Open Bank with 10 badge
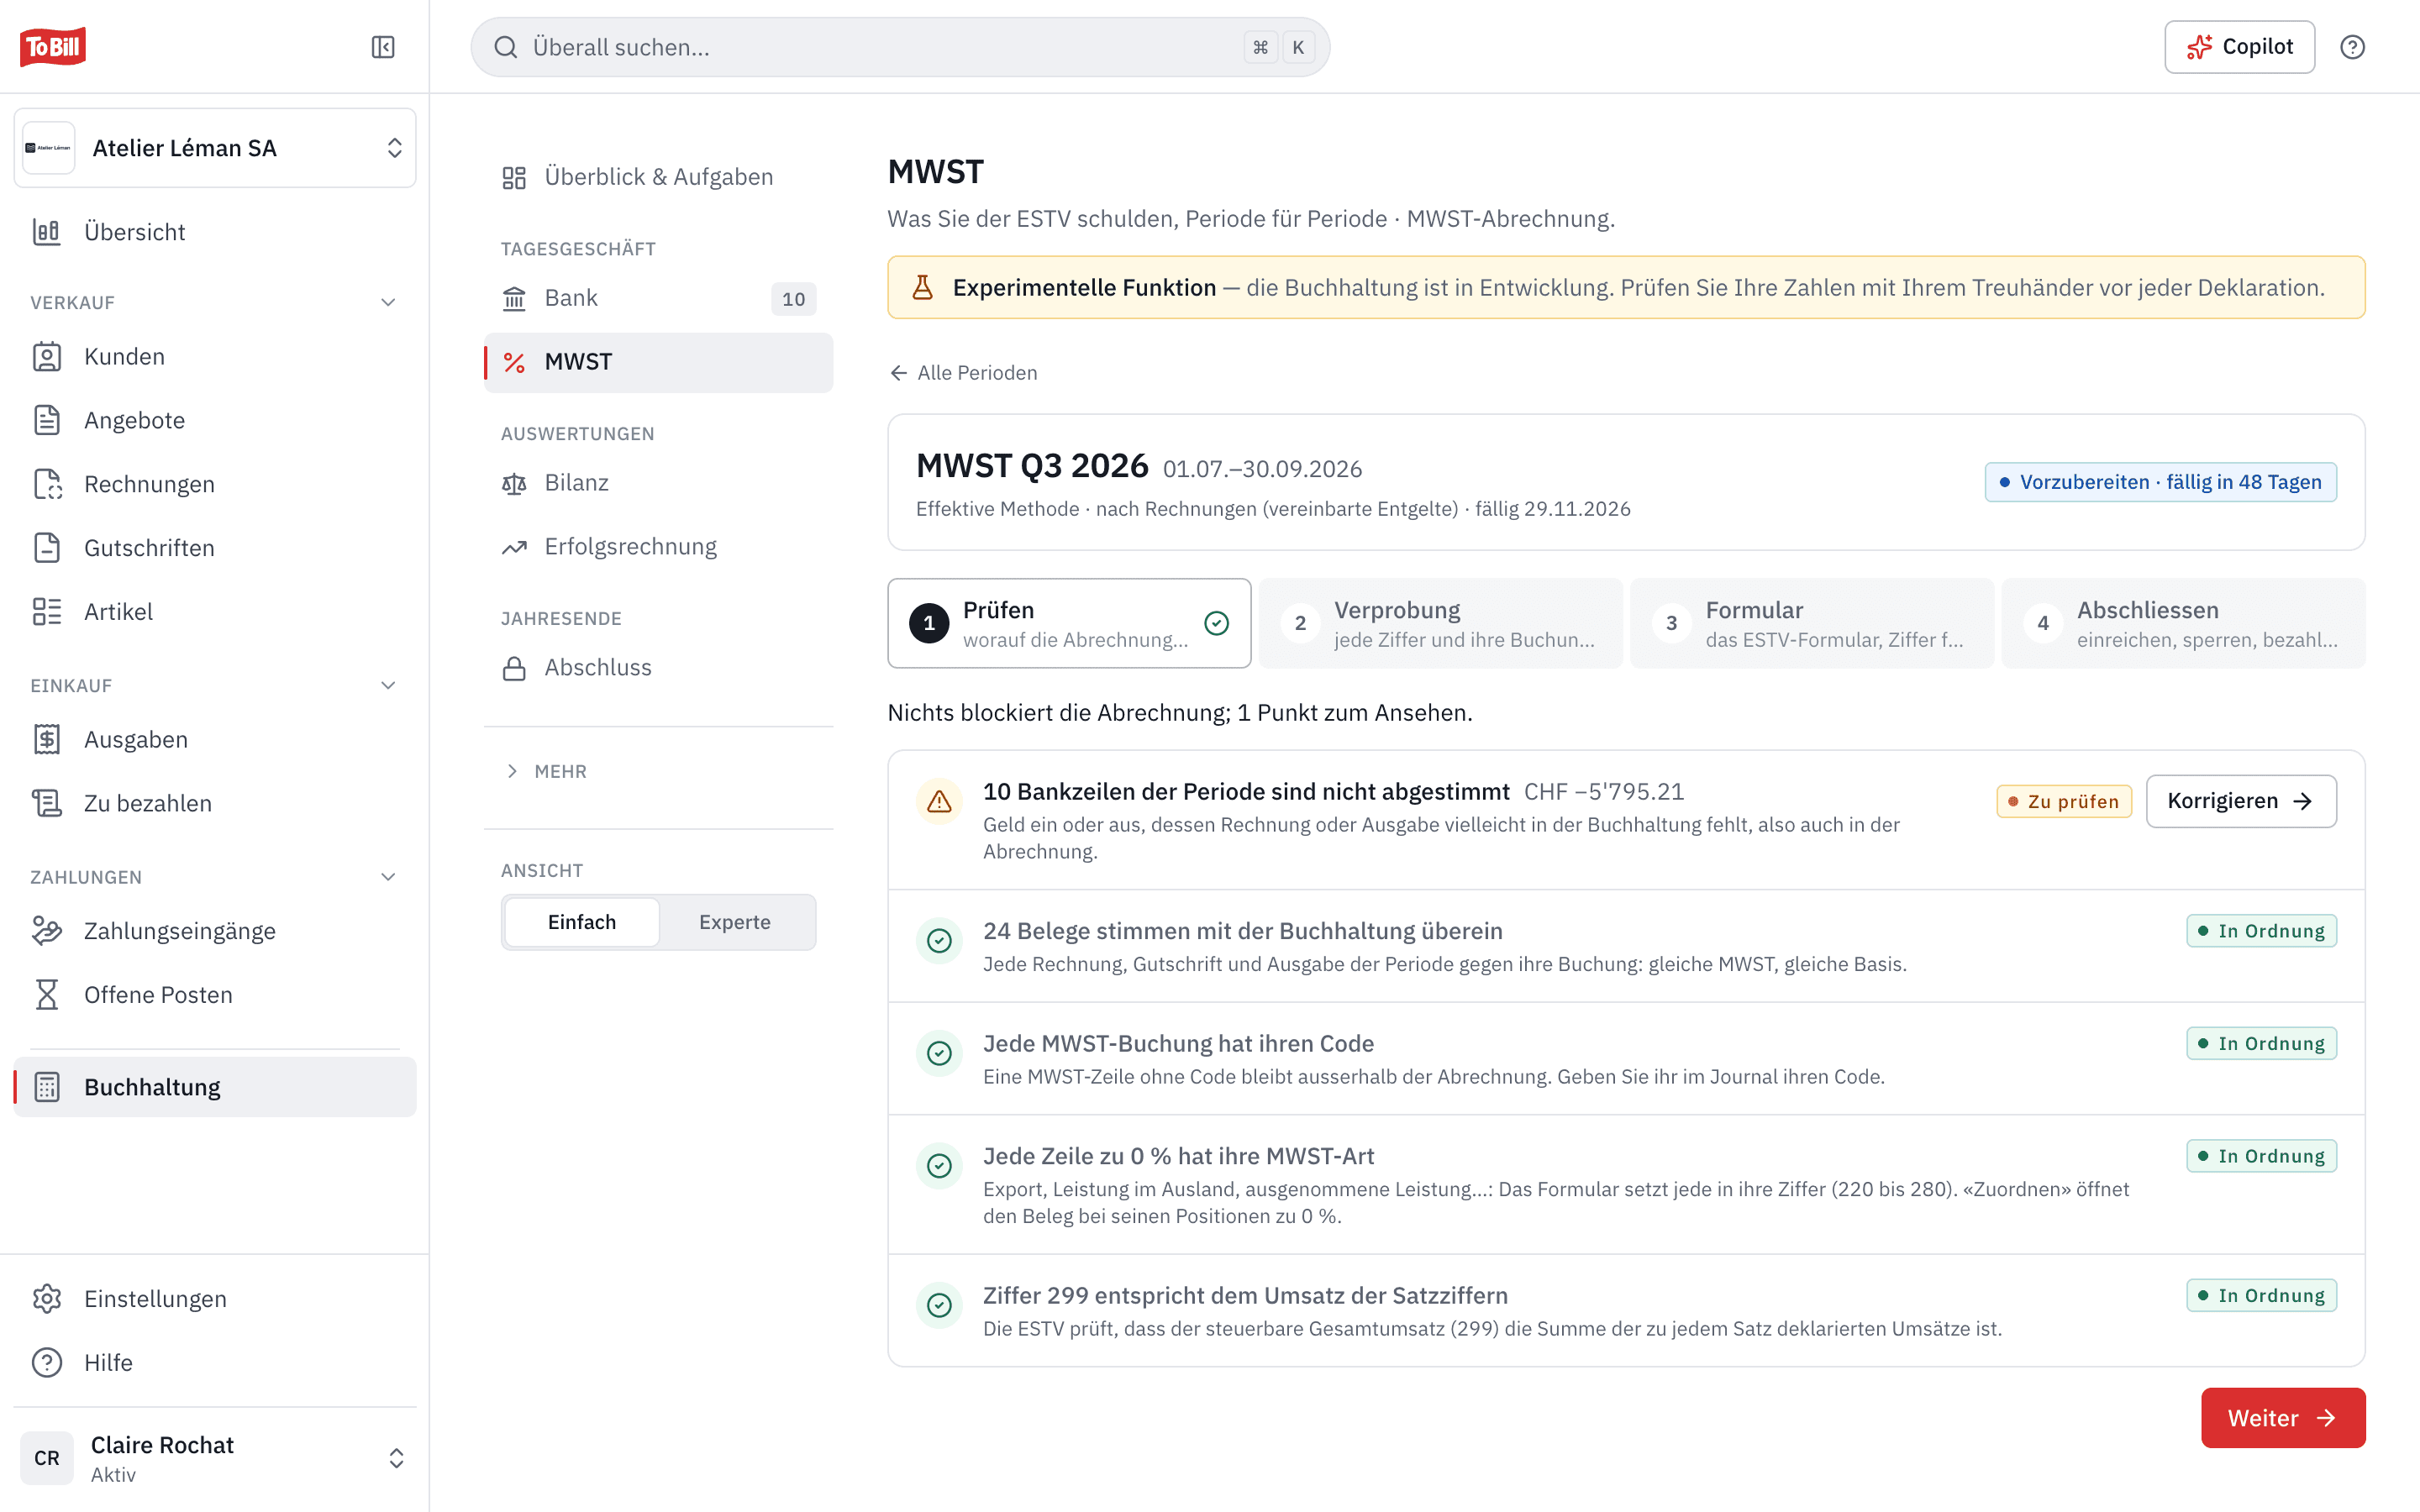 click(658, 298)
